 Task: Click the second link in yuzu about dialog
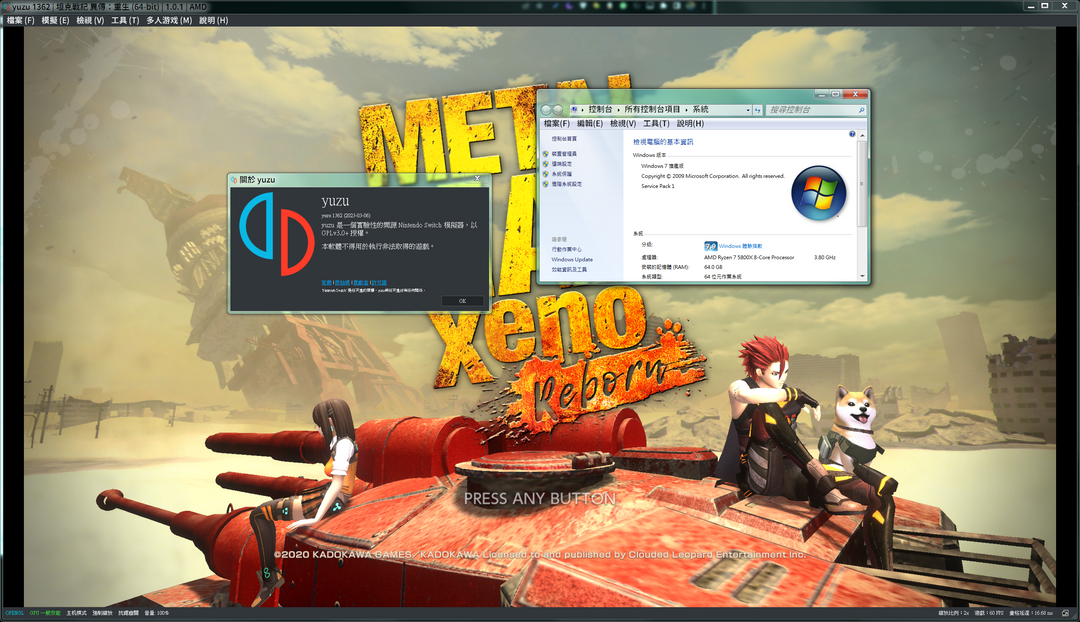[342, 282]
